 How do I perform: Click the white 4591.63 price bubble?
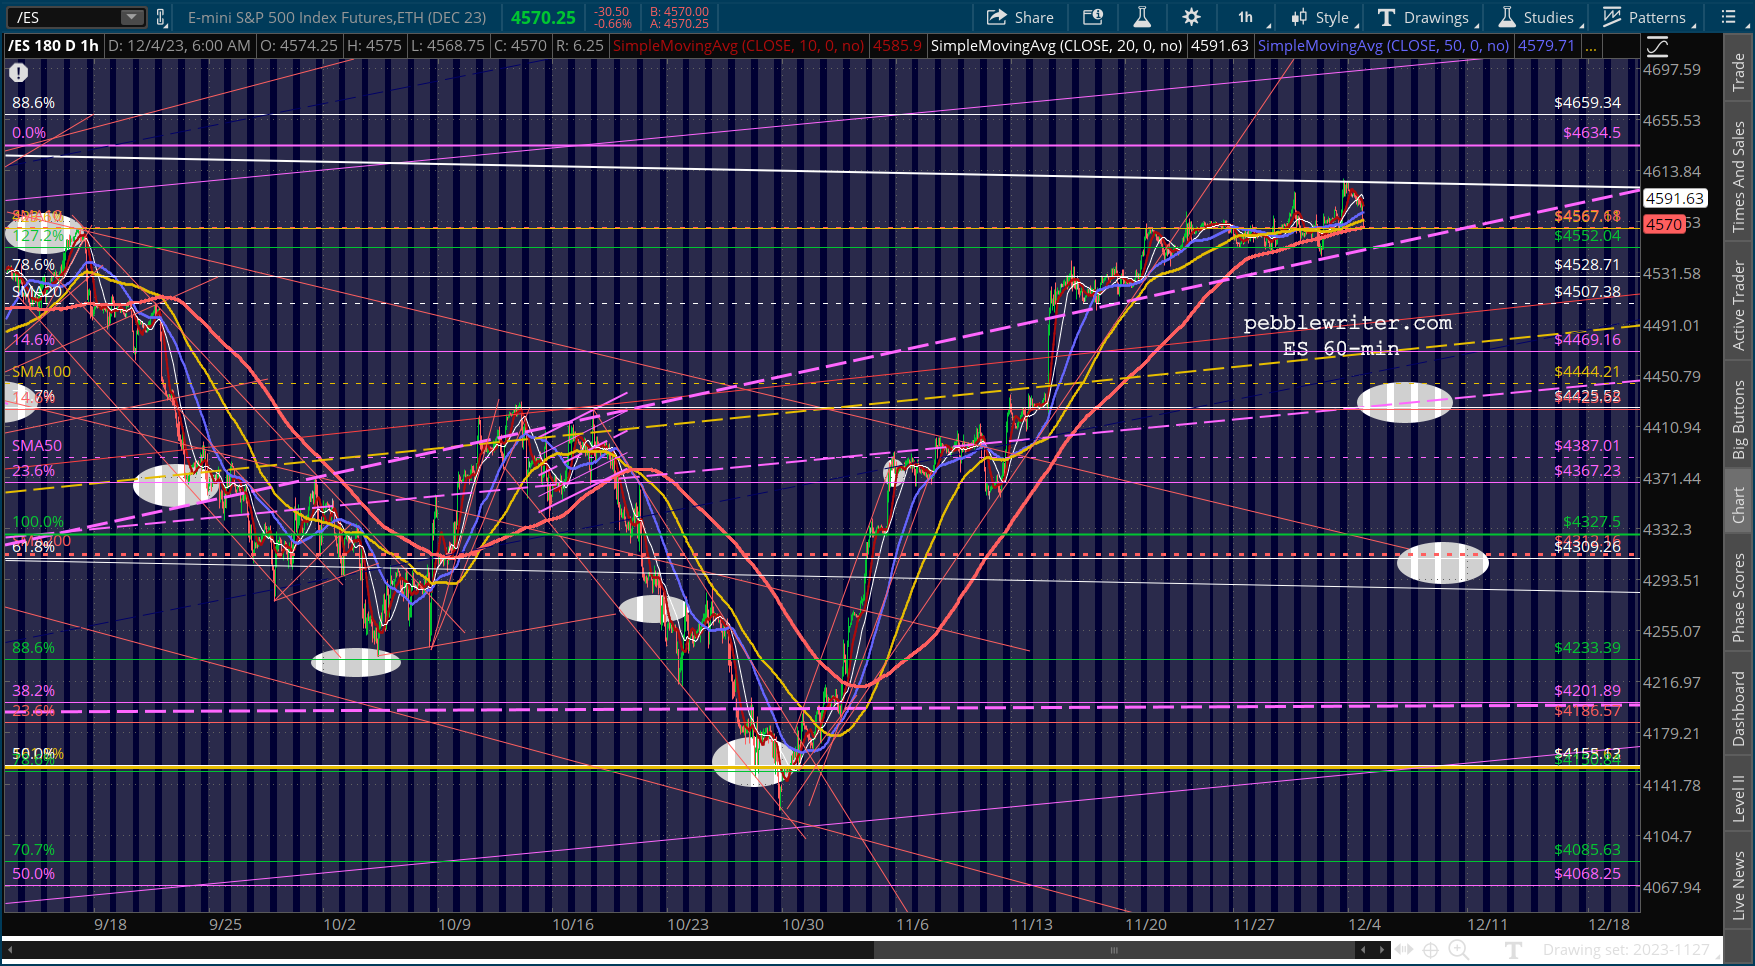[1674, 199]
